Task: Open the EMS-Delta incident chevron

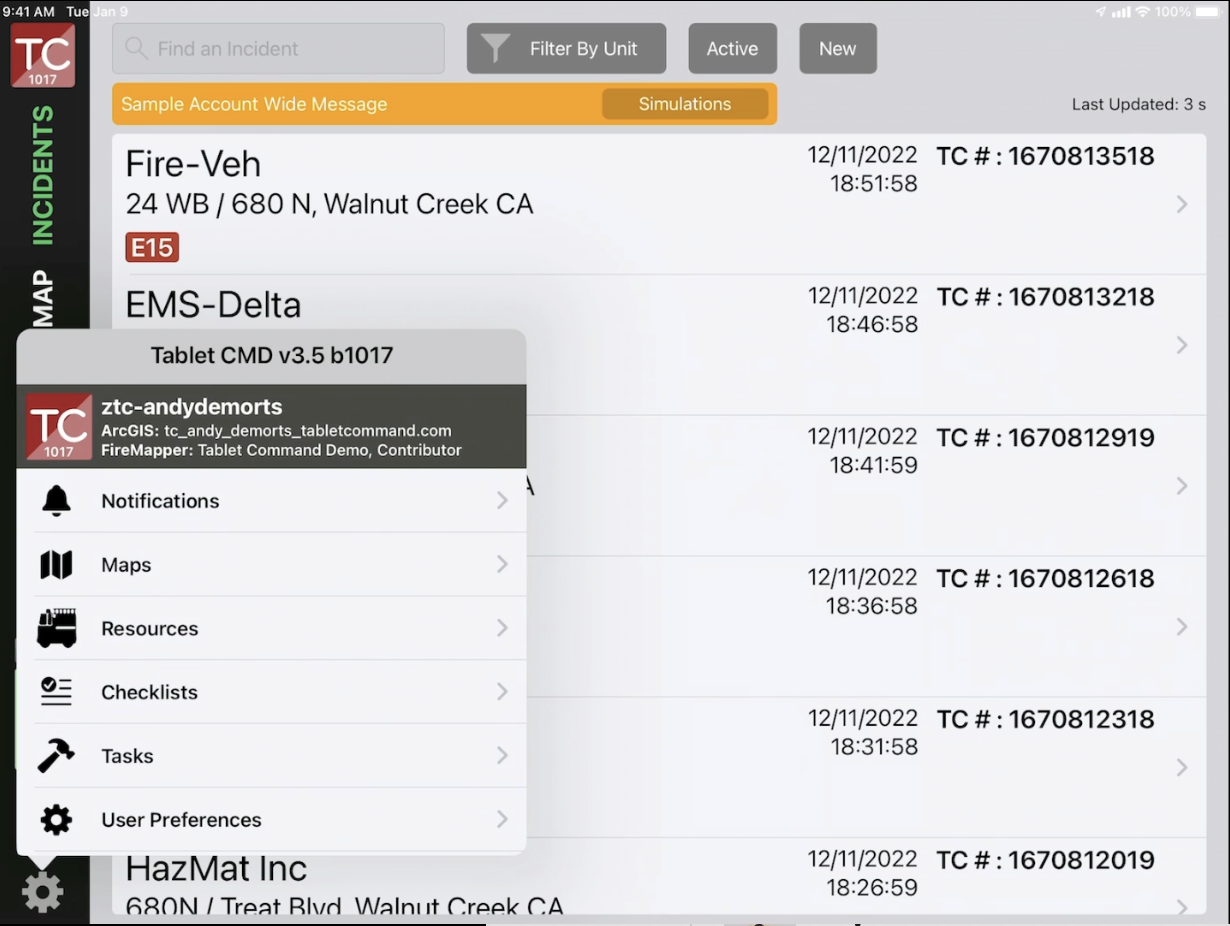Action: (1182, 345)
